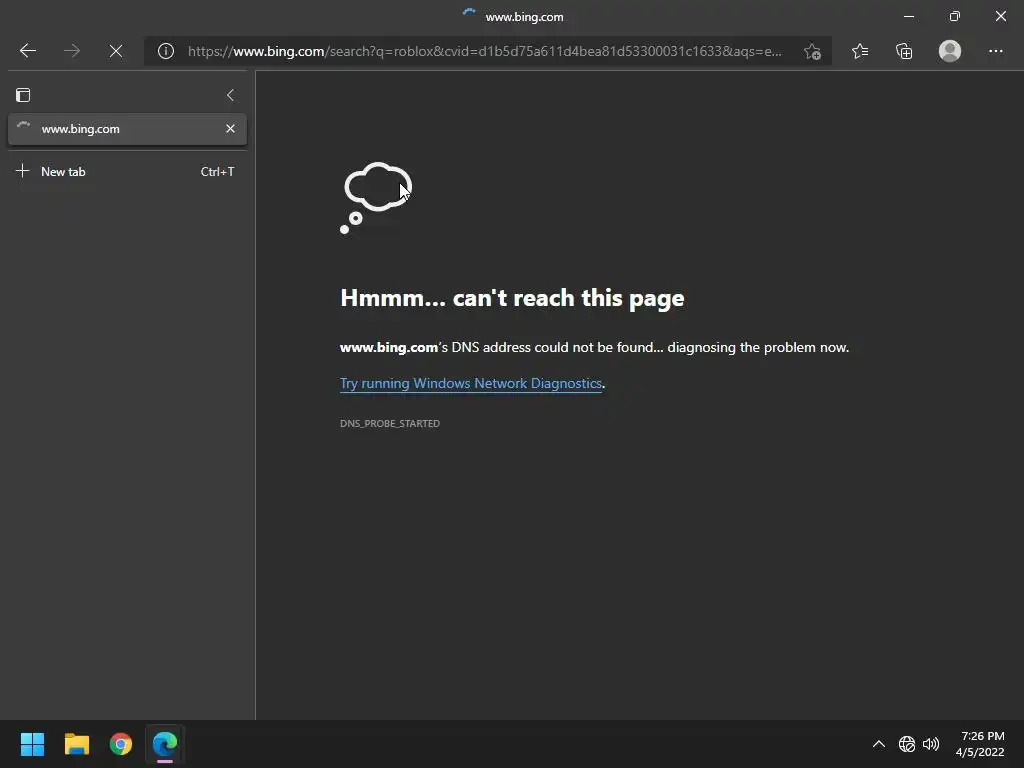Select the www.bing.com vertical tab
The height and width of the screenshot is (768, 1024).
tap(127, 129)
